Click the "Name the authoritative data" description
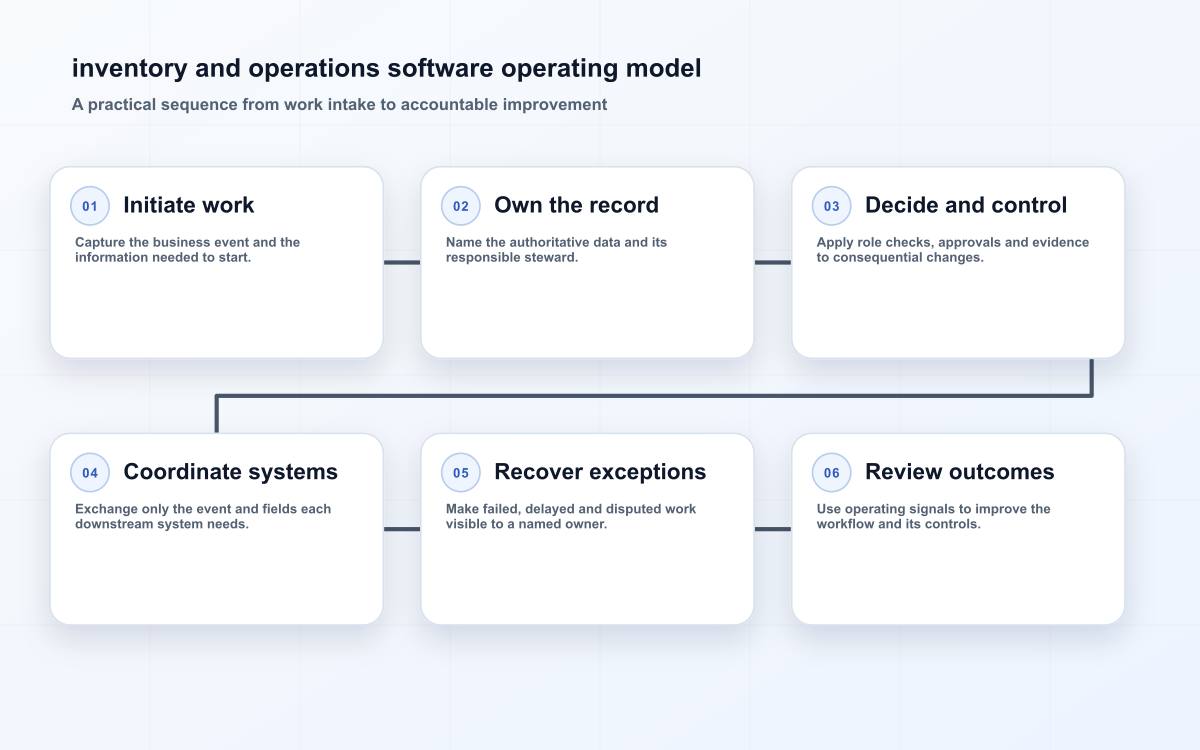The image size is (1200, 750). point(556,250)
